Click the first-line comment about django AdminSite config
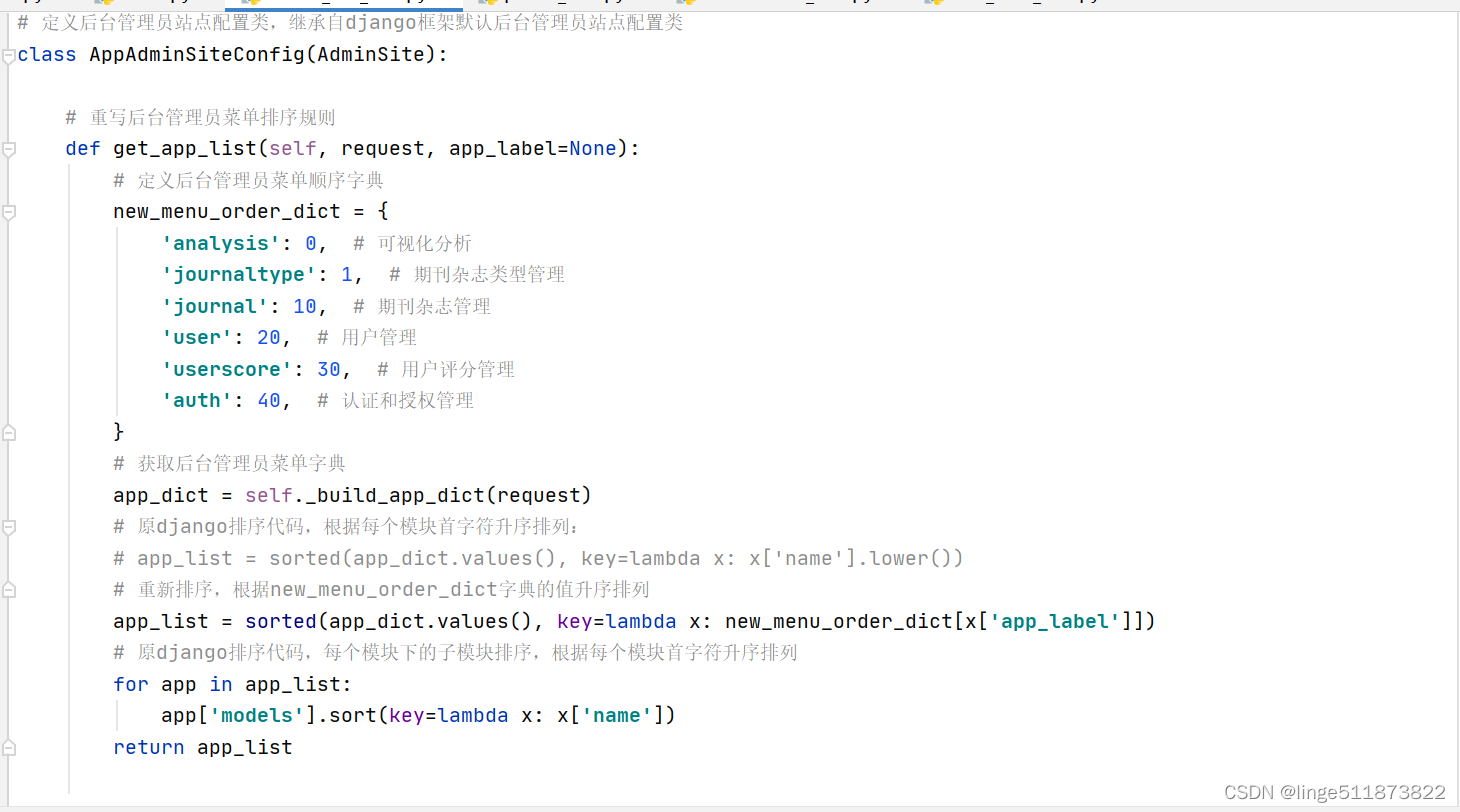 (x=350, y=22)
